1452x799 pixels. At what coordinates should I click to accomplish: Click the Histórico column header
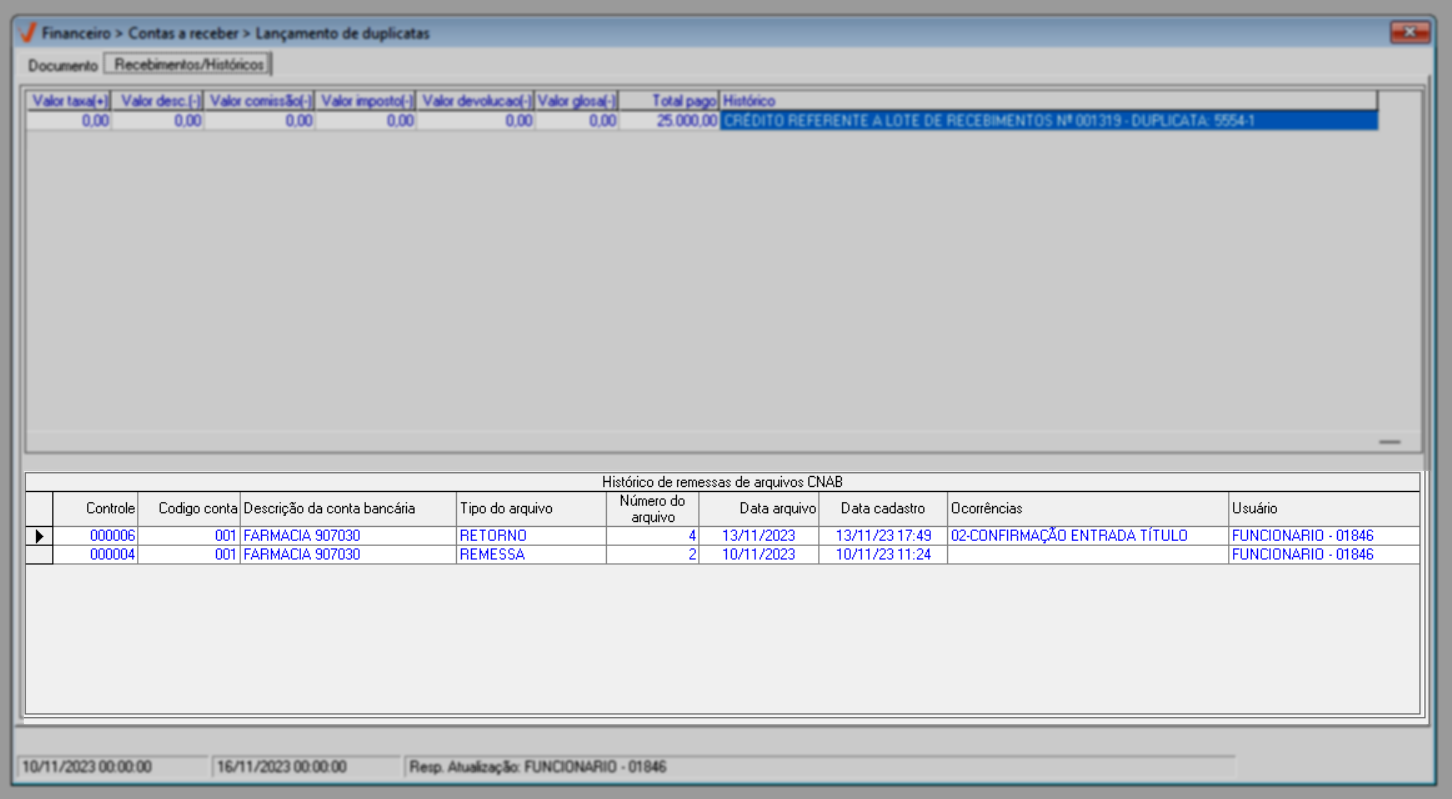[1049, 101]
